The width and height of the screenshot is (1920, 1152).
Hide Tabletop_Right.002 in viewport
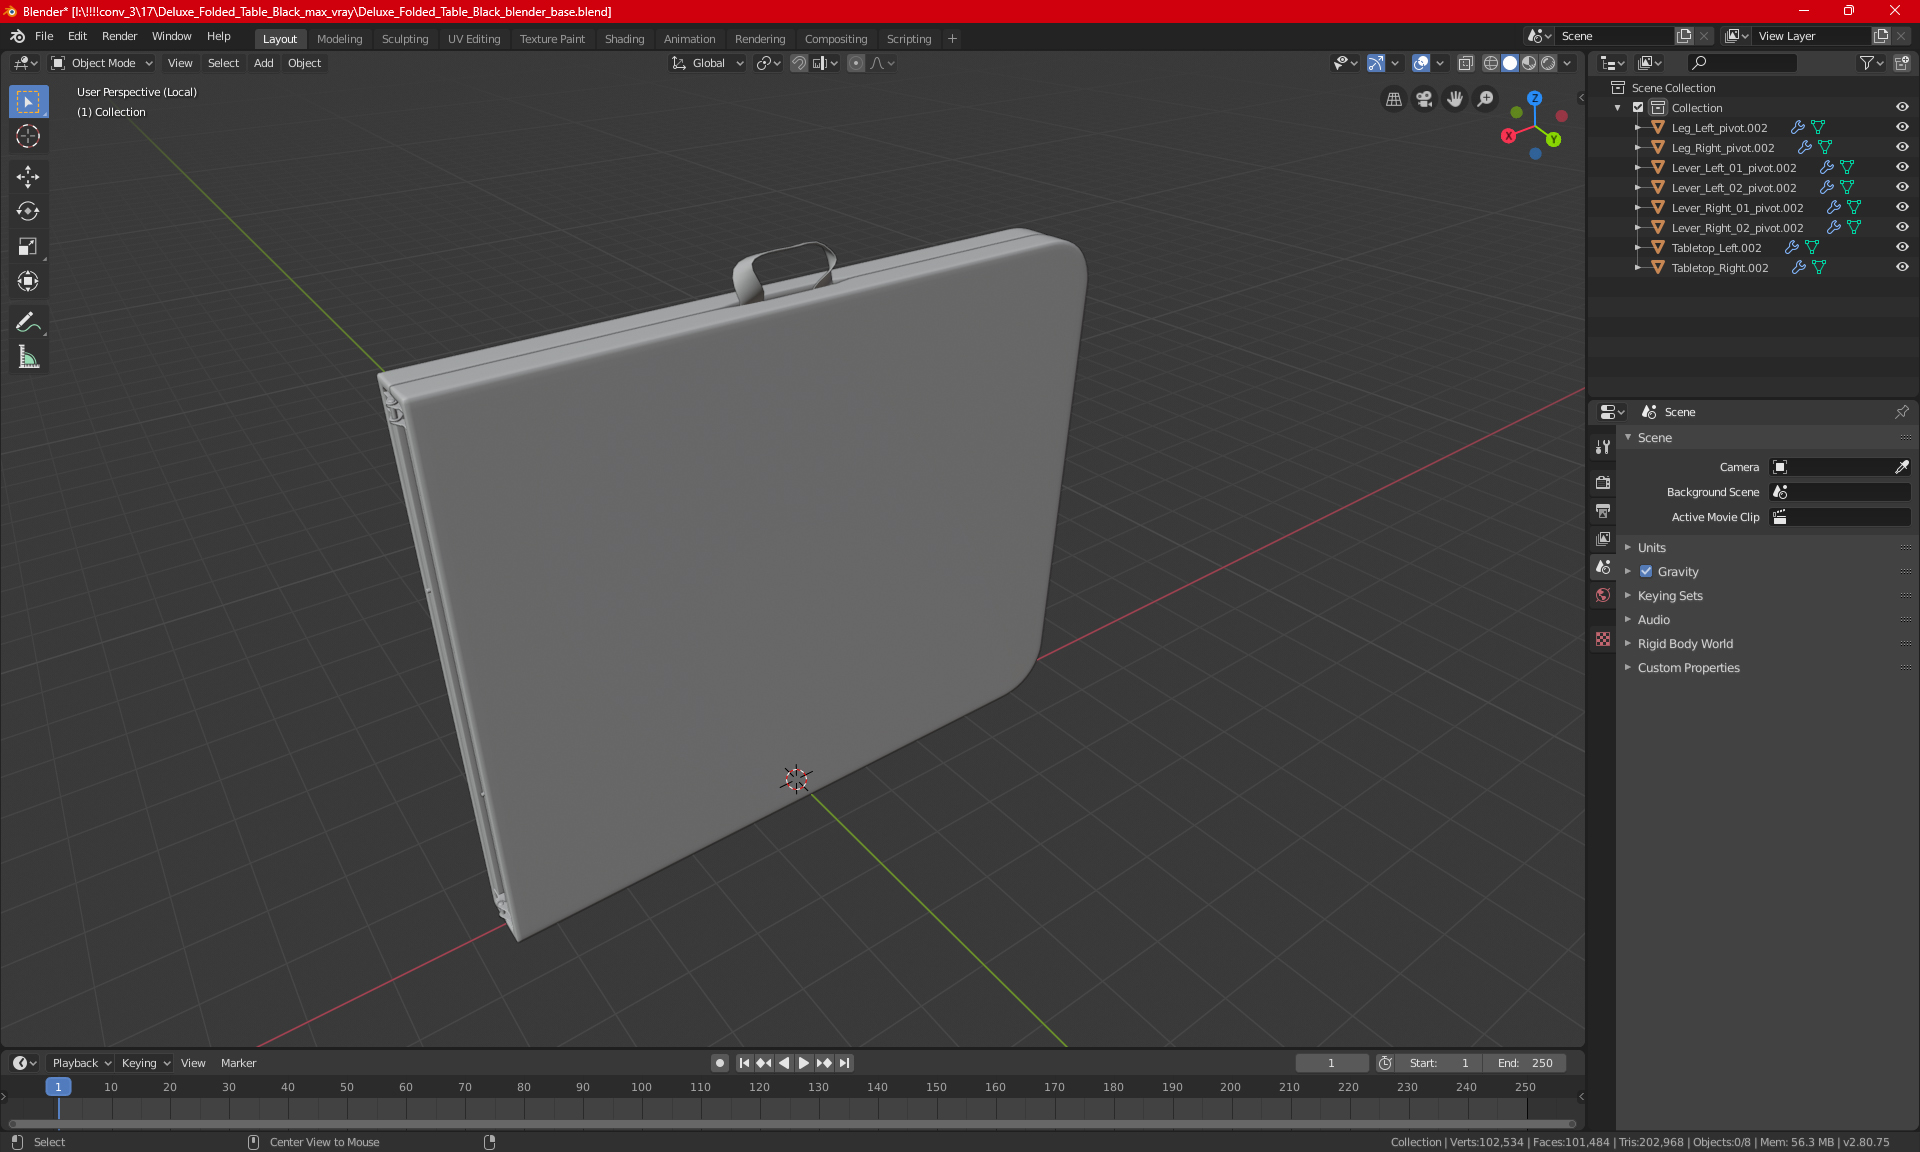point(1902,268)
